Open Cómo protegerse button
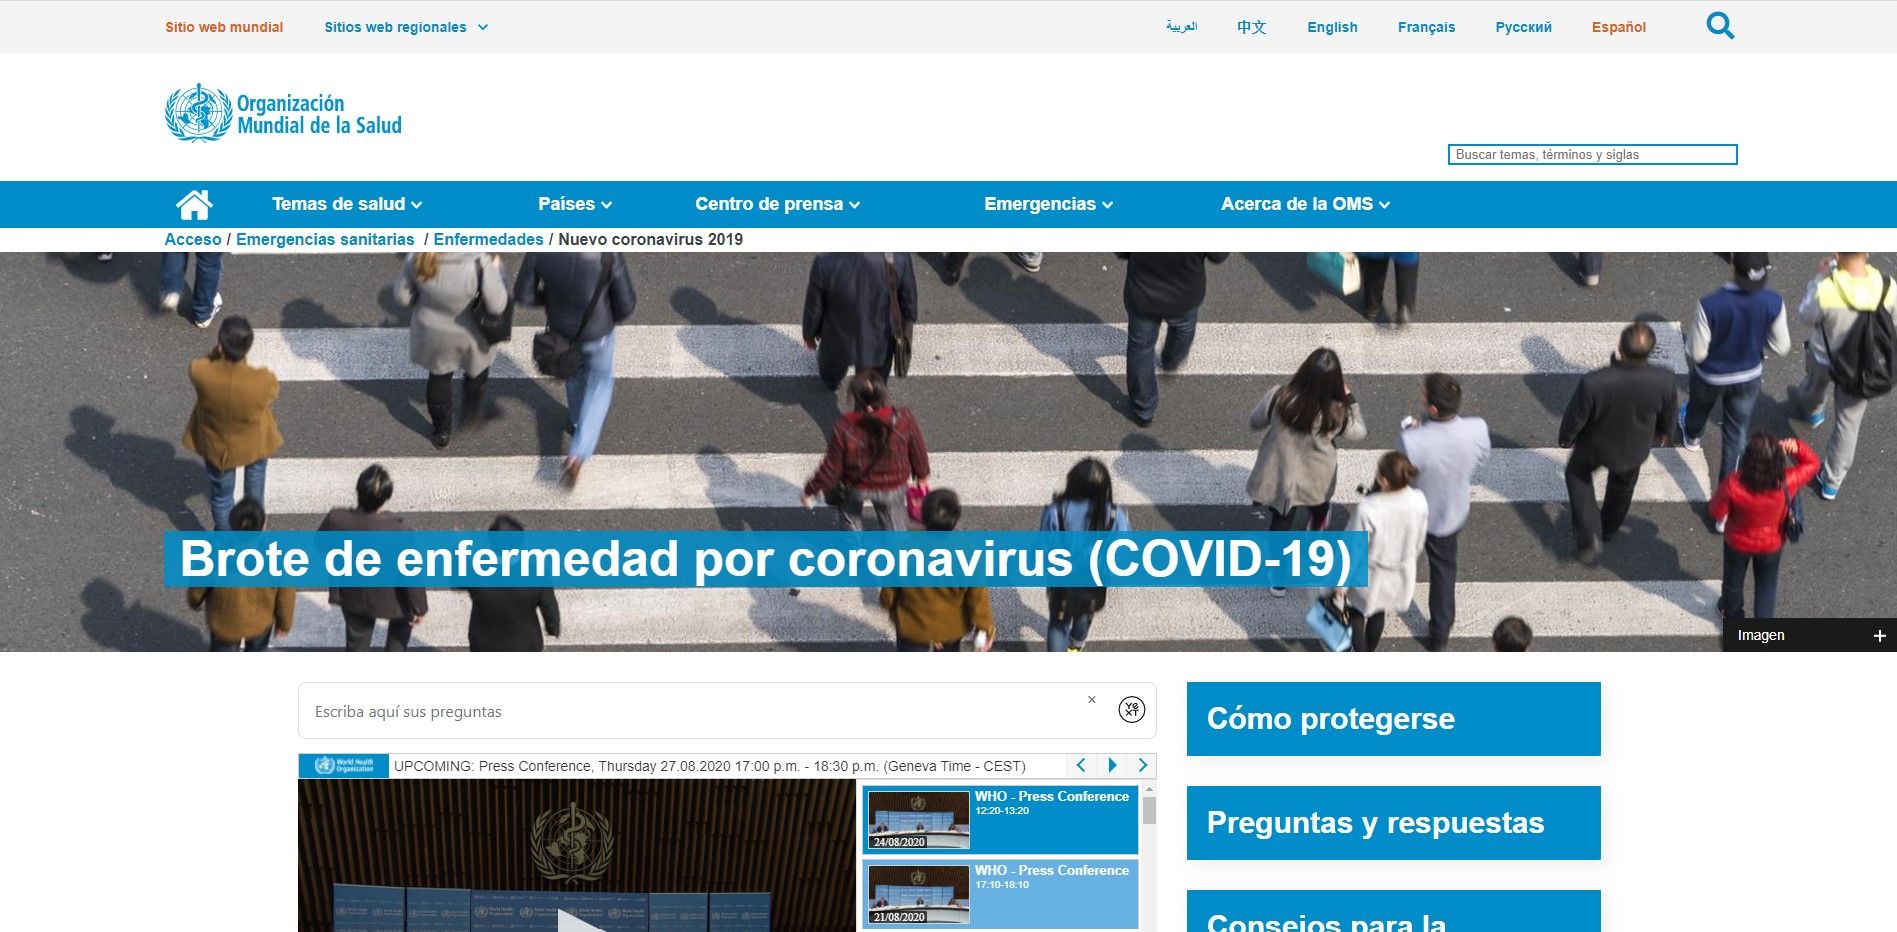1897x932 pixels. [1393, 719]
